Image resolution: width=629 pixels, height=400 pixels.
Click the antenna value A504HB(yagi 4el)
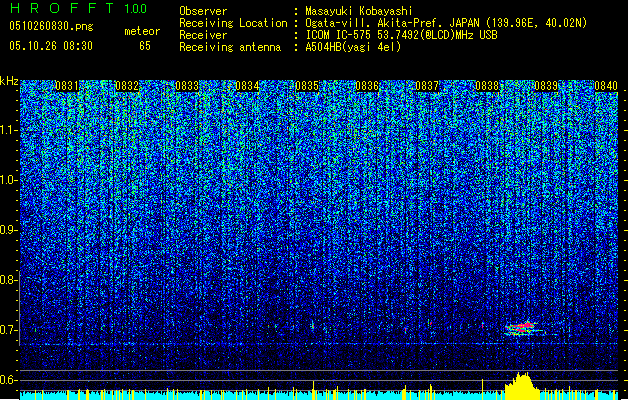pyautogui.click(x=353, y=47)
